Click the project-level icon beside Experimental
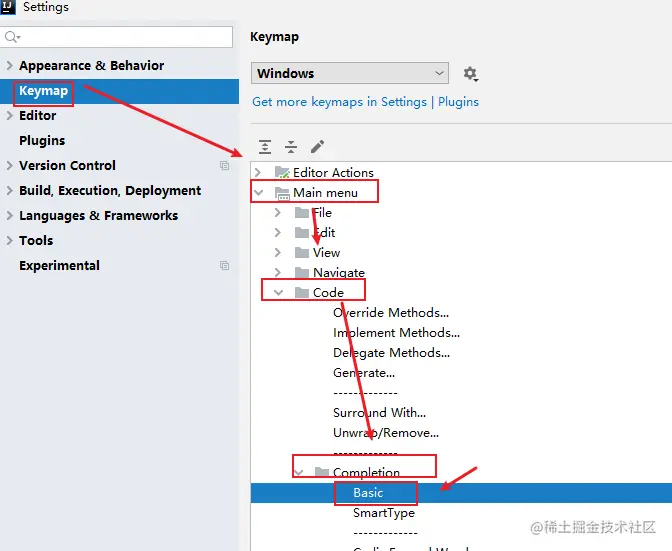 tap(224, 265)
